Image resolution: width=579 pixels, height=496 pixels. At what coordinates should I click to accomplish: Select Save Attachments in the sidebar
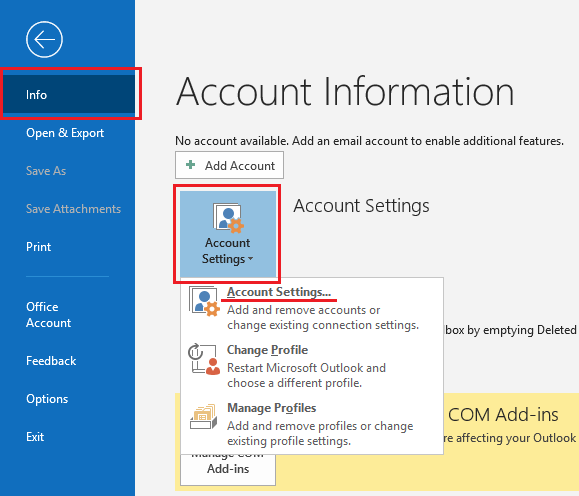pyautogui.click(x=73, y=209)
